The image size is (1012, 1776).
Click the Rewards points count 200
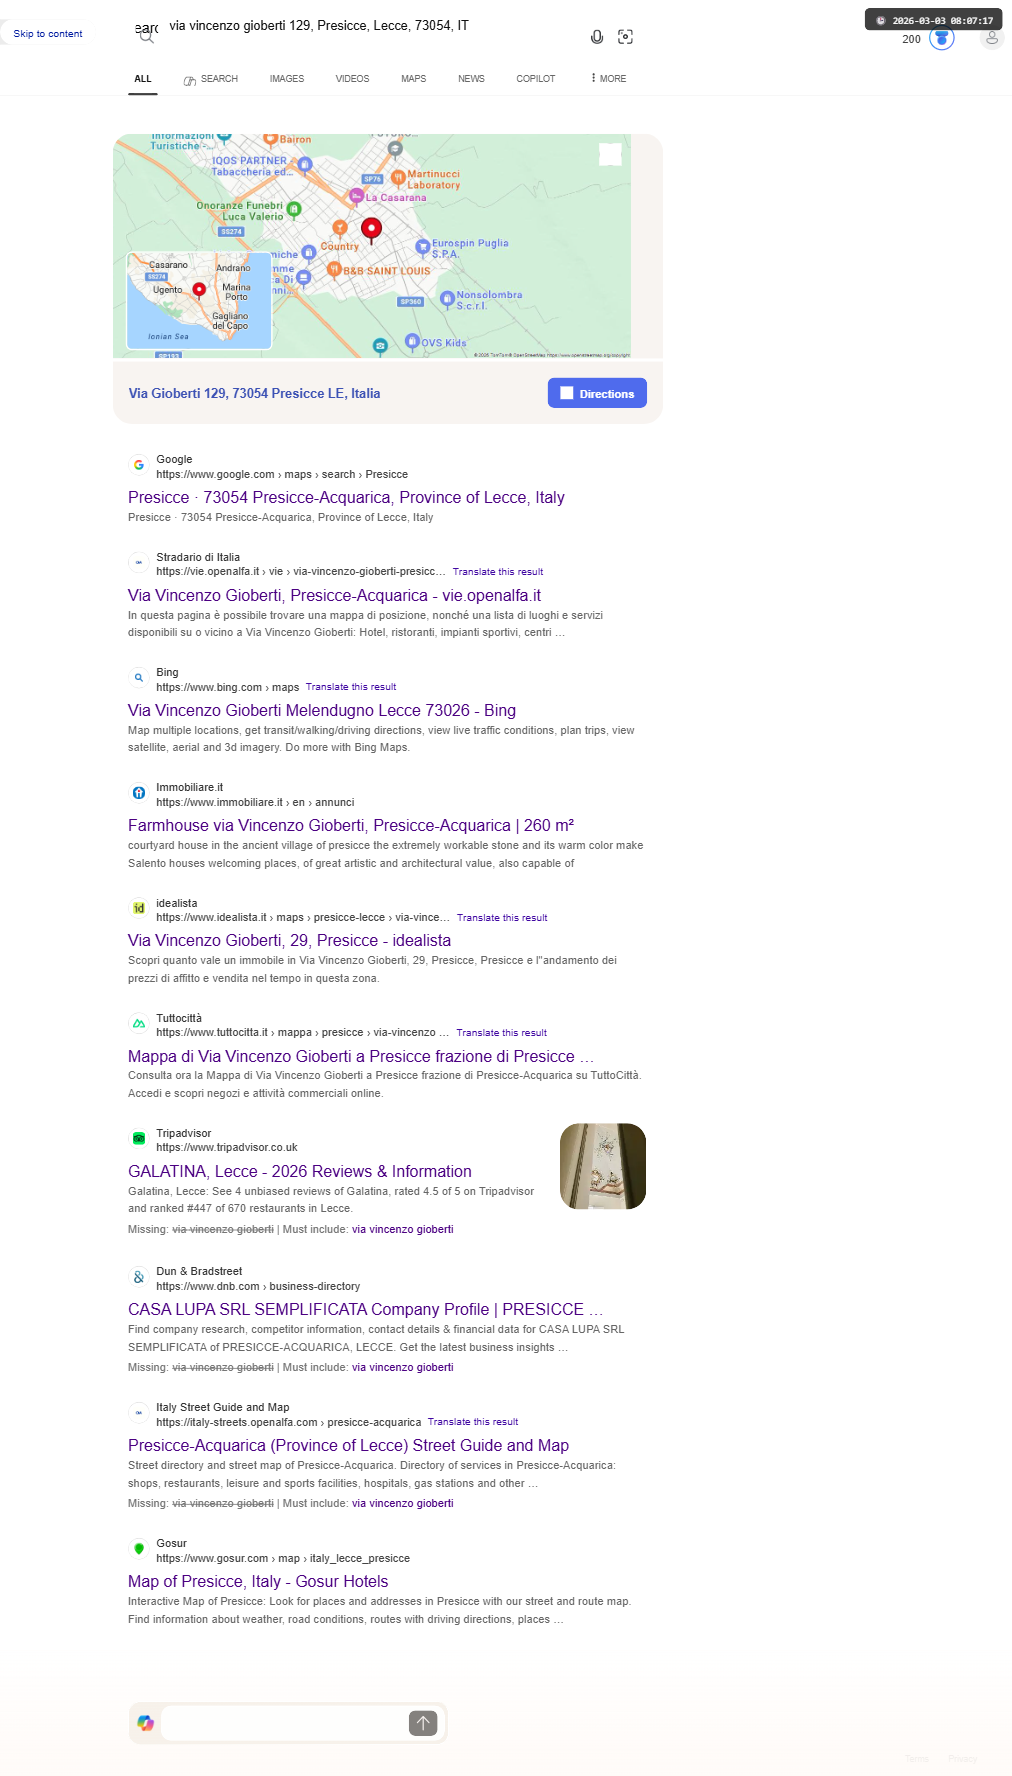[911, 40]
